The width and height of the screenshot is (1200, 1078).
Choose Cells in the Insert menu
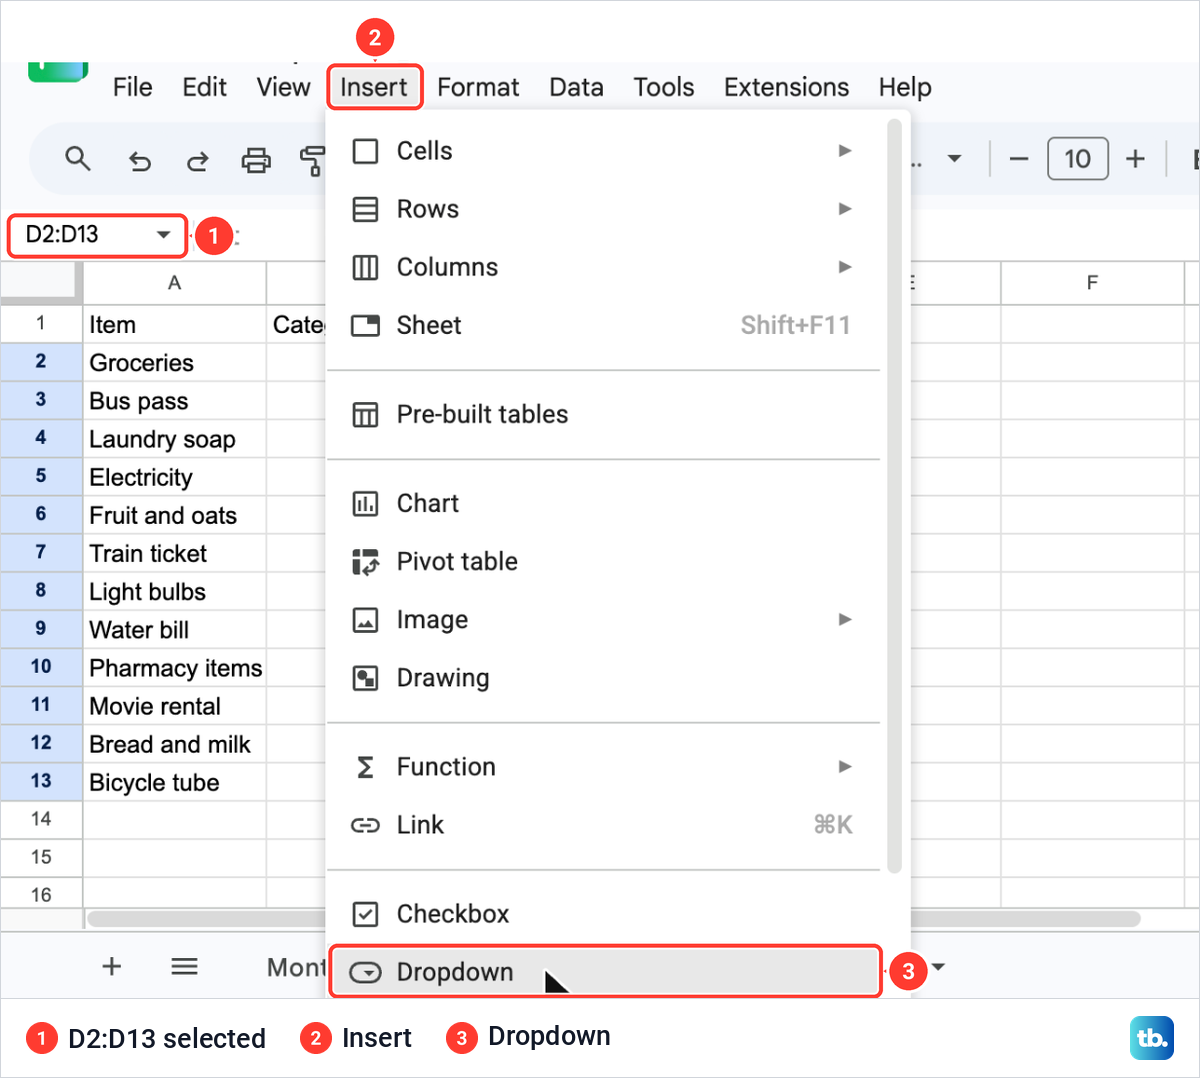(x=604, y=151)
